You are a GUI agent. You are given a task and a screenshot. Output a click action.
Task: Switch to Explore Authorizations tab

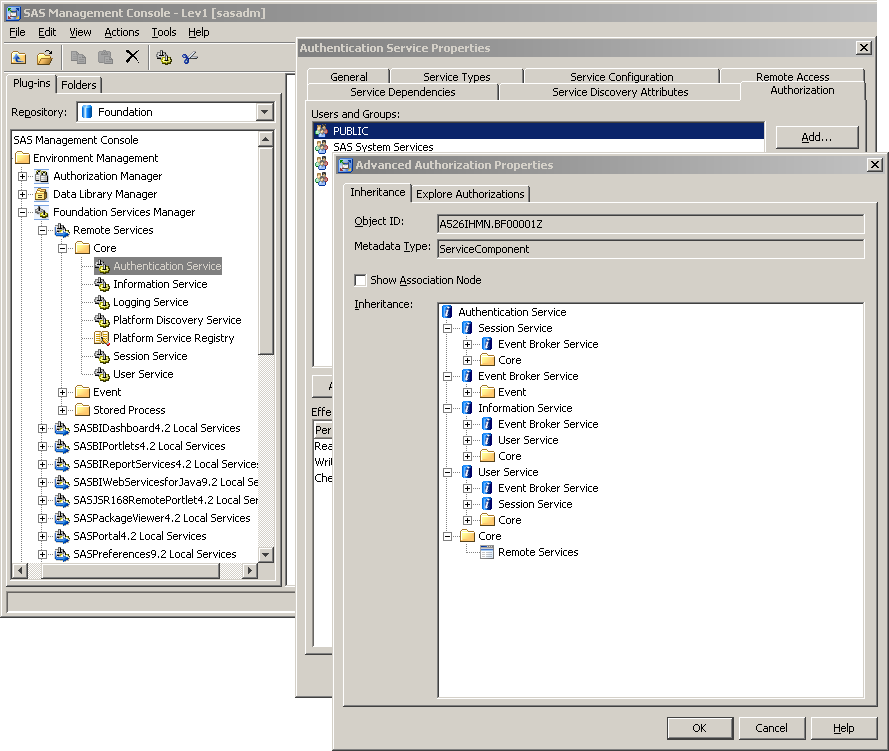point(470,194)
